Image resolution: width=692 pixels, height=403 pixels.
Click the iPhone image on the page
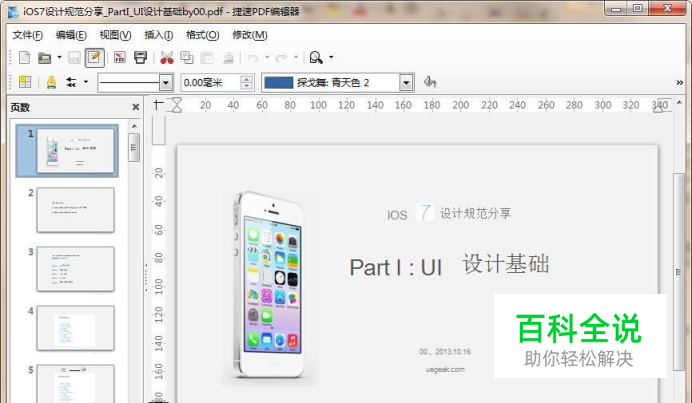click(270, 286)
